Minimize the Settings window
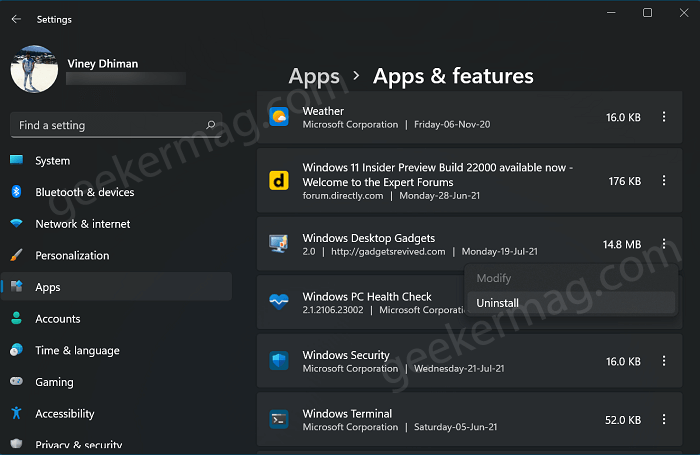This screenshot has width=700, height=455. click(611, 13)
